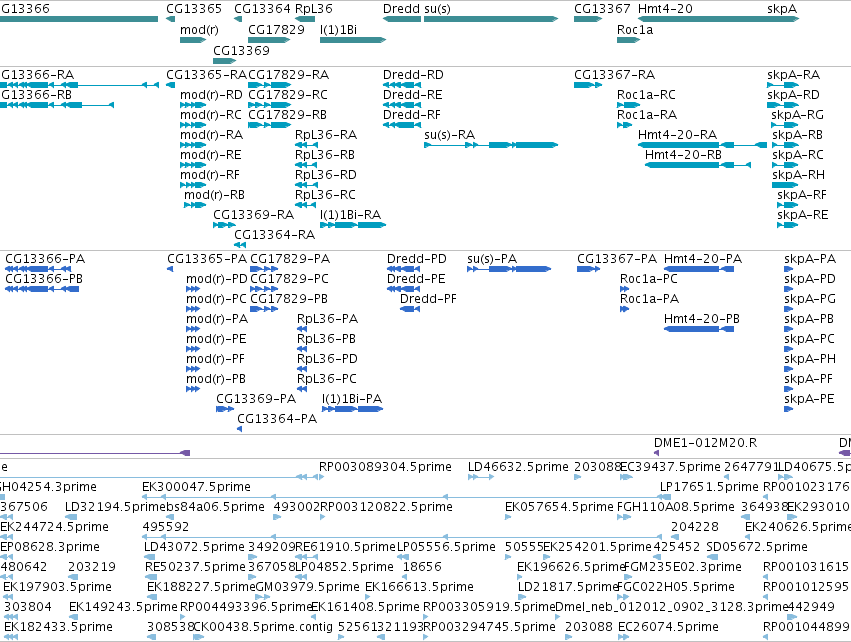The width and height of the screenshot is (851, 642).
Task: Open protein label Hmt4-20-PA
Action: click(703, 258)
